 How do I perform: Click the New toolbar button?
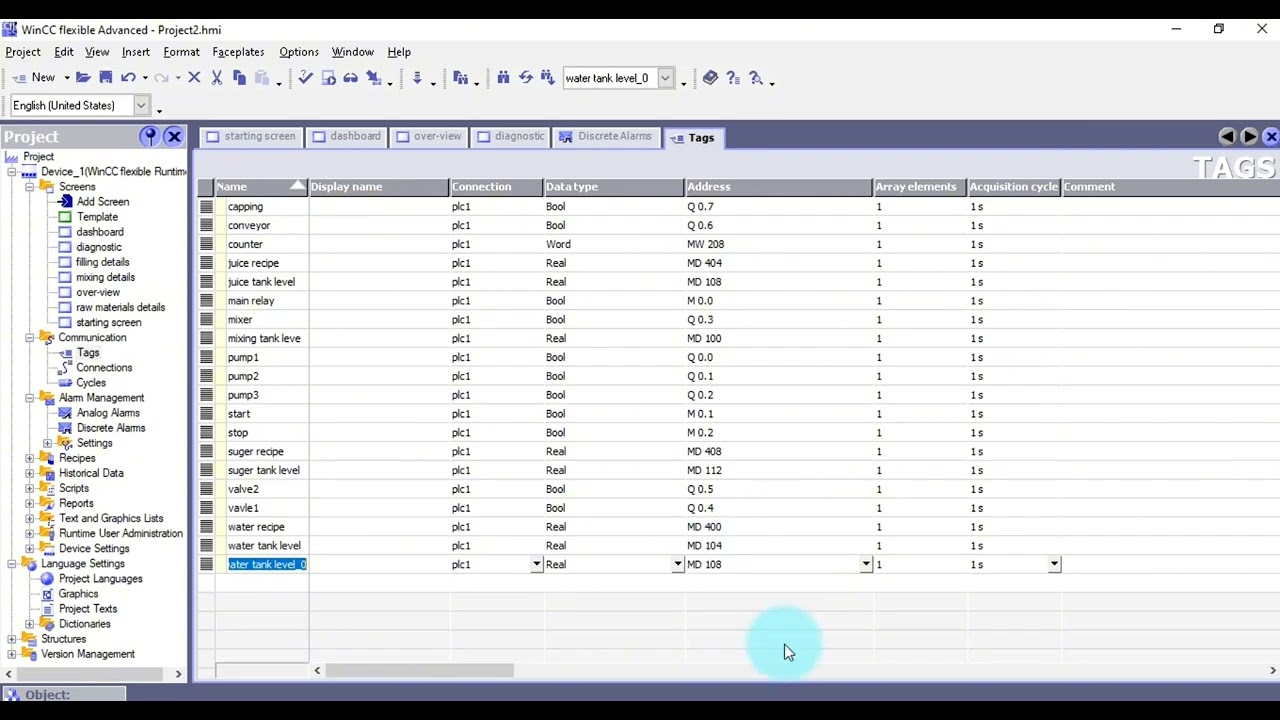tap(34, 77)
